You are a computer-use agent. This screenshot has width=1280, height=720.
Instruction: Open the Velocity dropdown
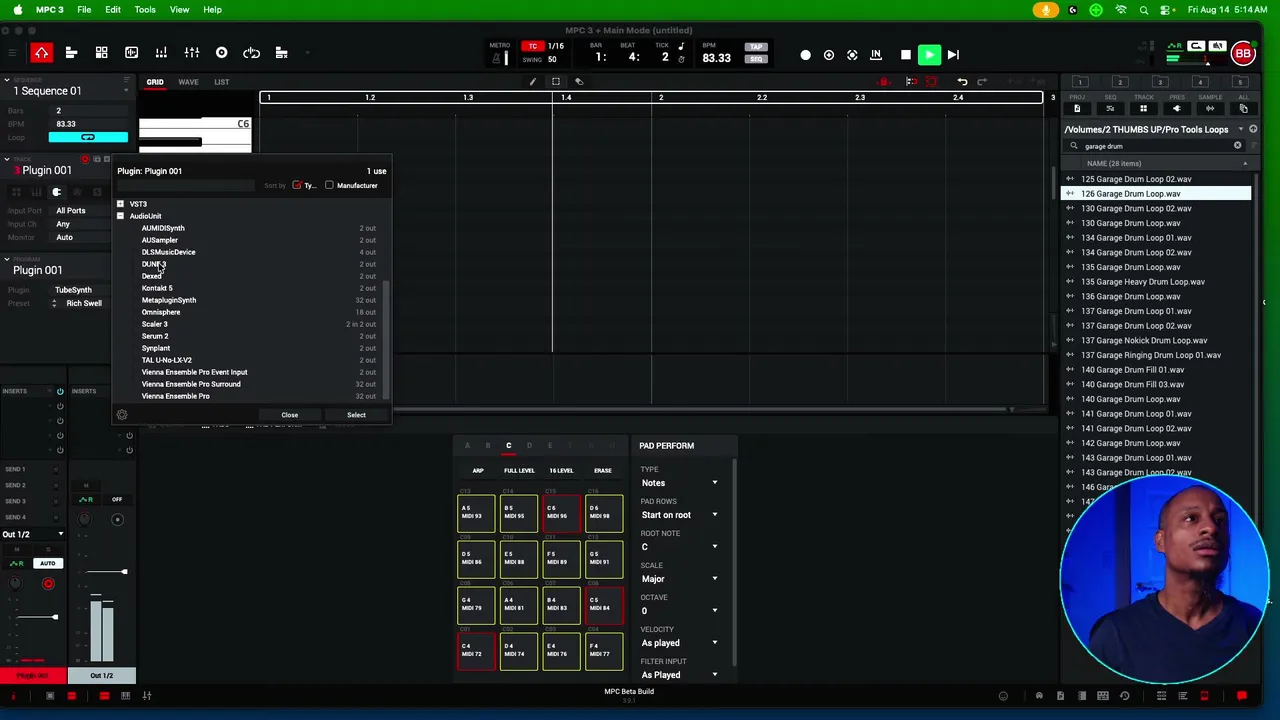click(x=679, y=643)
